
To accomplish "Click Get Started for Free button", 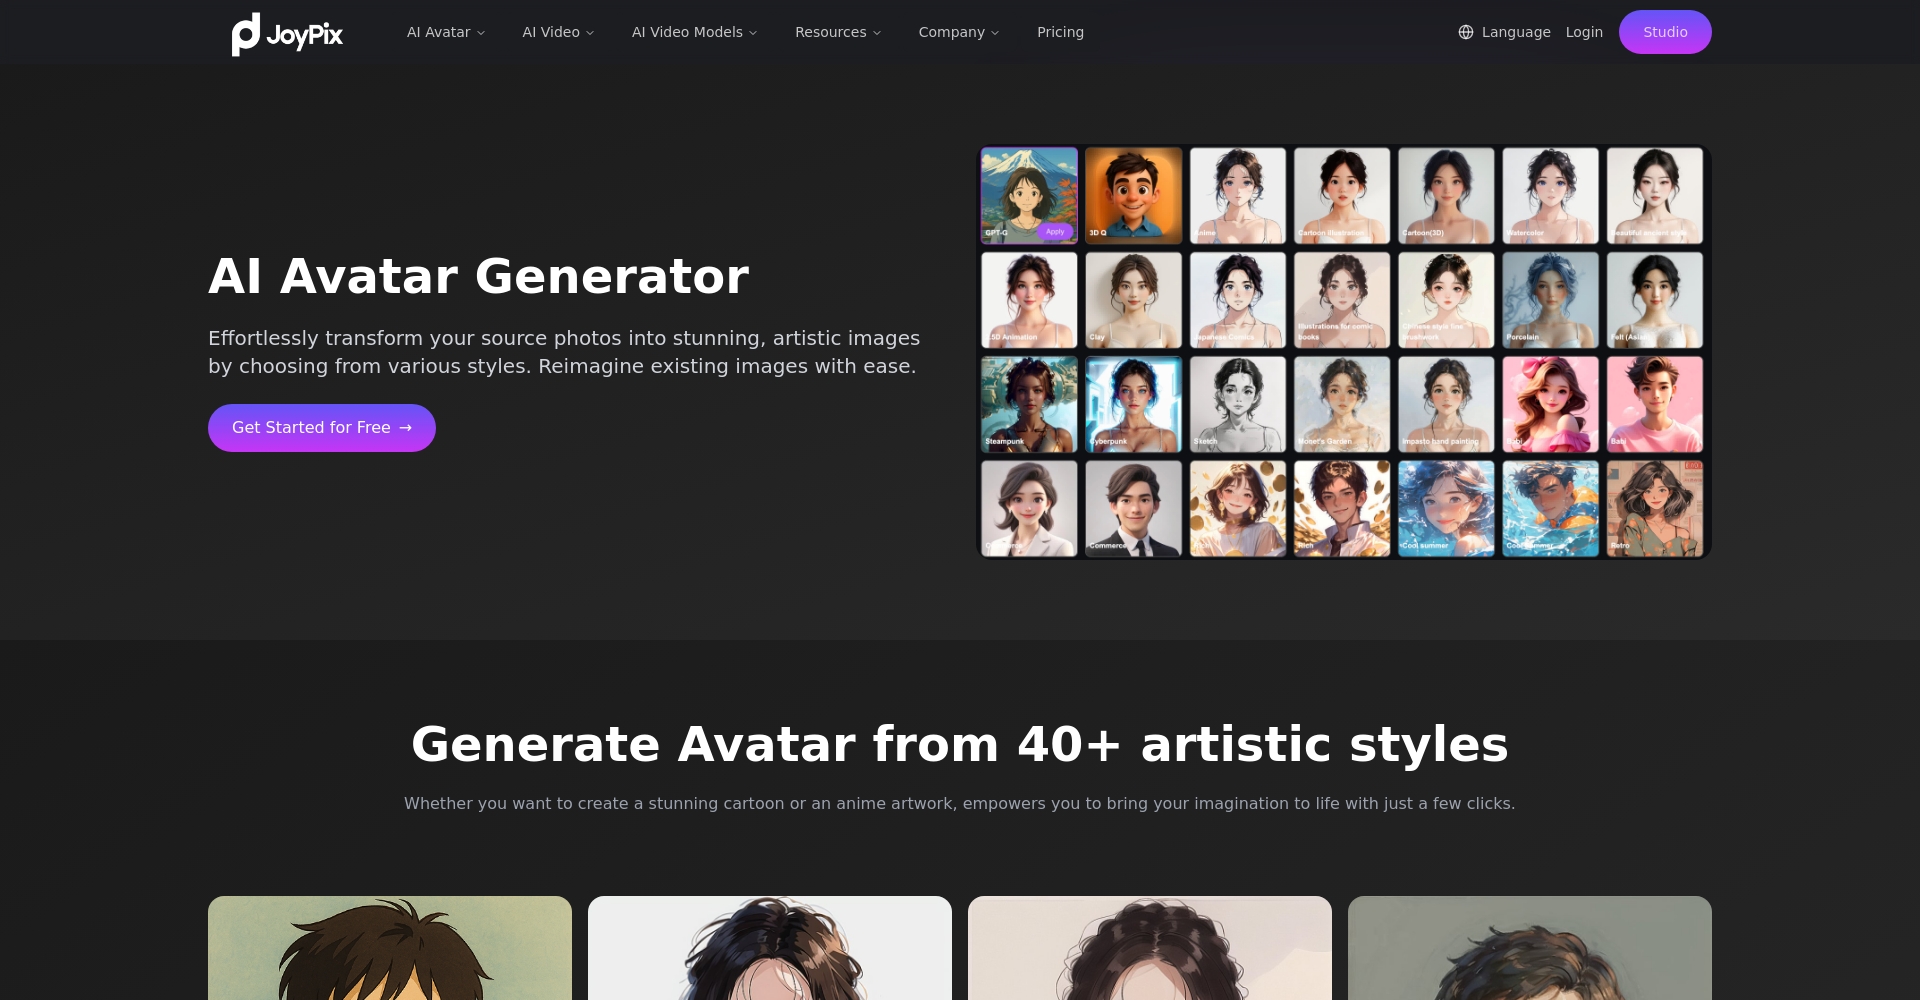I will [322, 428].
